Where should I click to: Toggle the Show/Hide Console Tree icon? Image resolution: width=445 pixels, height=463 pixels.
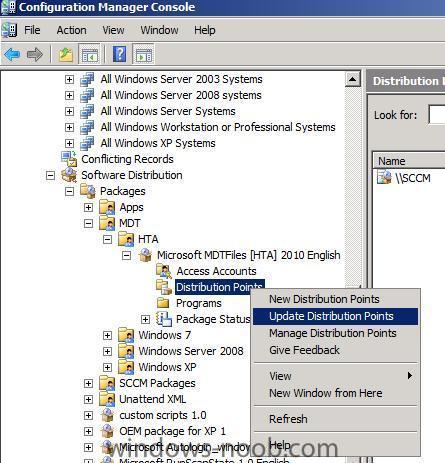90,54
